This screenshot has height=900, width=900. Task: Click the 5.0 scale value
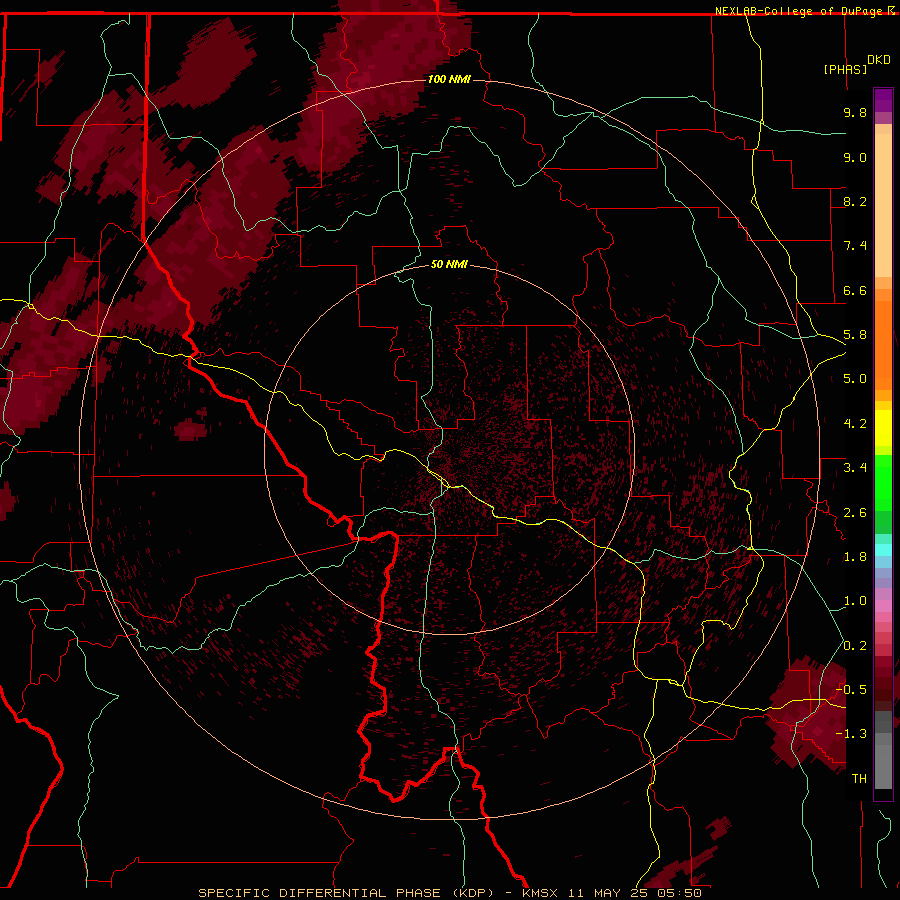point(855,379)
